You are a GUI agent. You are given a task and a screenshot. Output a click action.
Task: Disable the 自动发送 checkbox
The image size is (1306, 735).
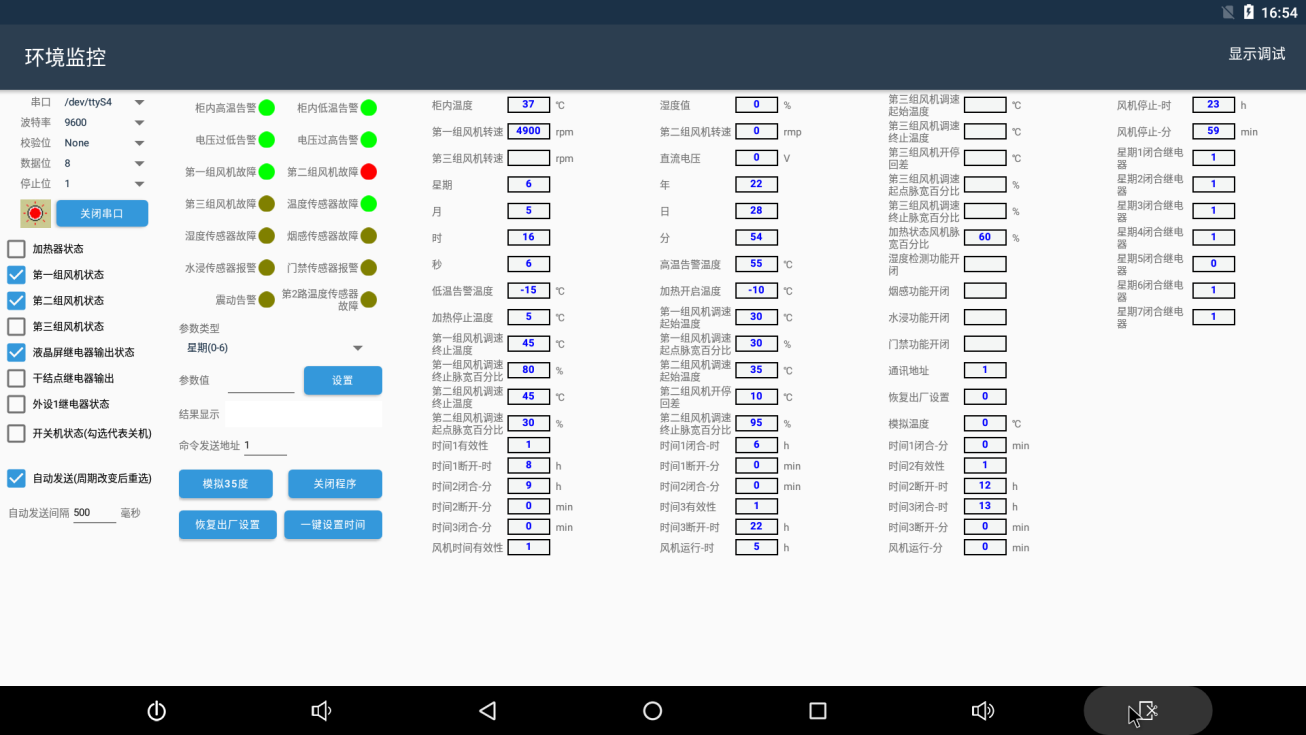pyautogui.click(x=17, y=478)
